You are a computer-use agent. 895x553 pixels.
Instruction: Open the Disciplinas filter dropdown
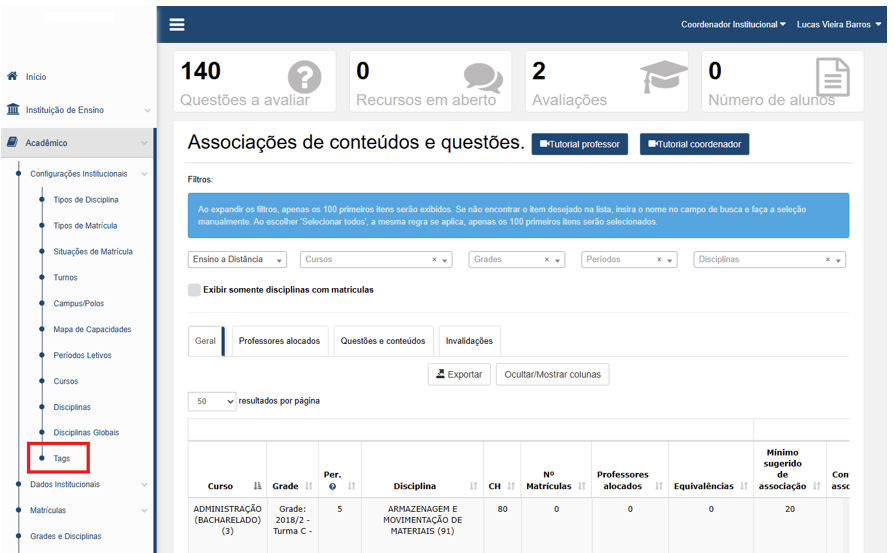tap(769, 260)
